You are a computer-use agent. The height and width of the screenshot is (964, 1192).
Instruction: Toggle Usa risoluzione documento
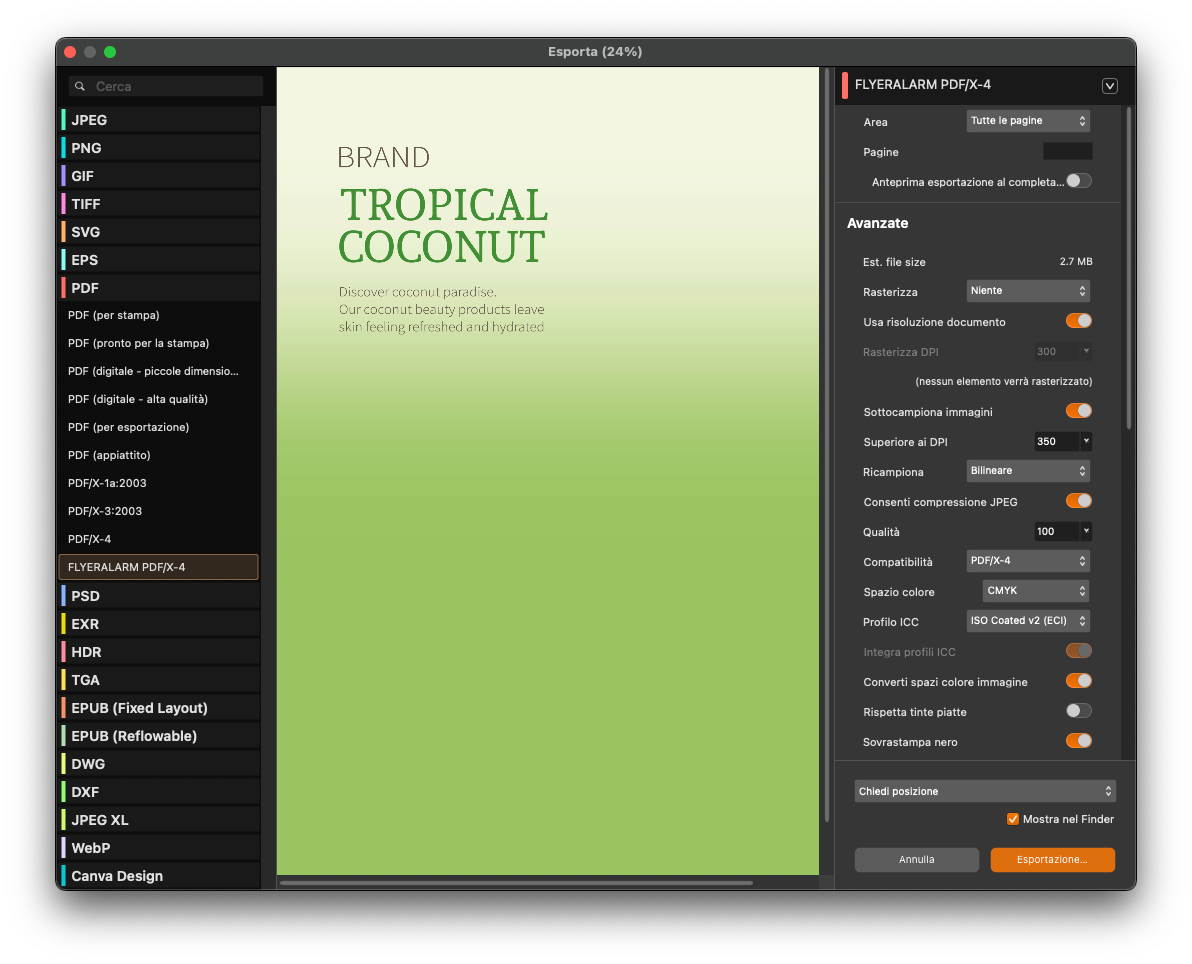click(x=1079, y=321)
